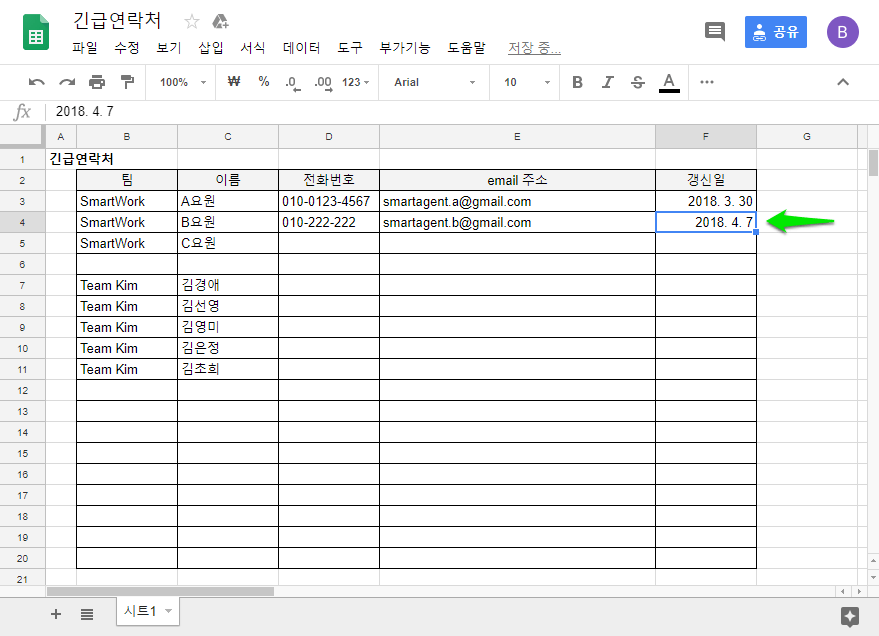Open the comment history panel
The height and width of the screenshot is (636, 879).
pyautogui.click(x=714, y=31)
